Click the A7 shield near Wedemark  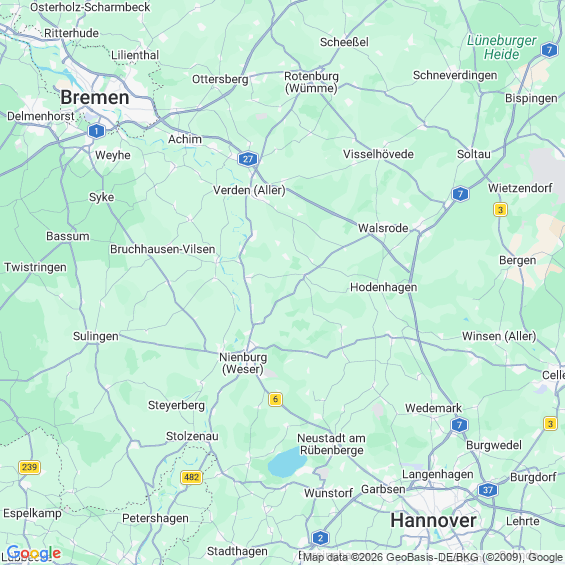click(459, 425)
